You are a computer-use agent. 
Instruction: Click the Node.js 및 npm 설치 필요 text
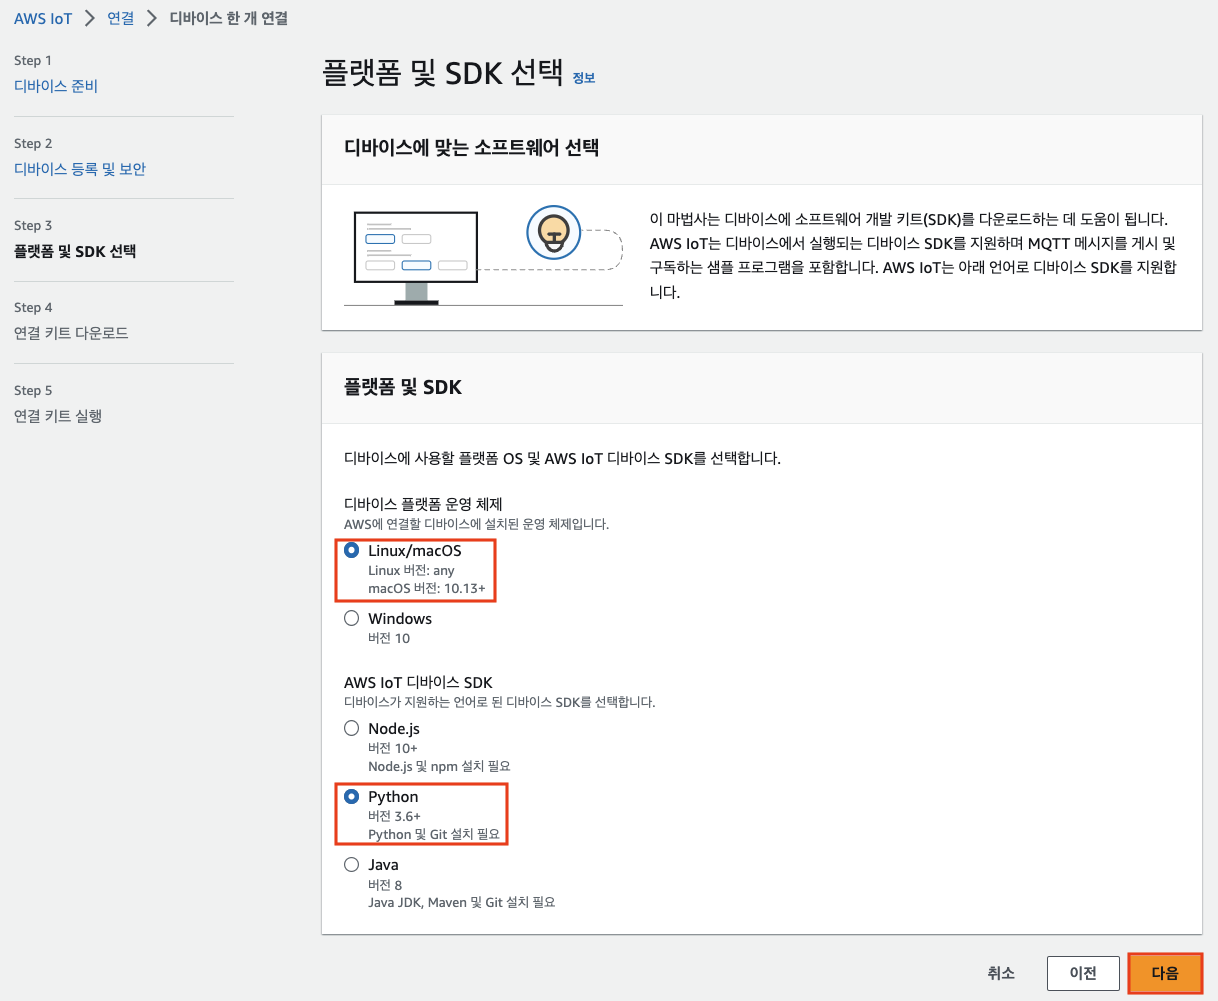click(439, 766)
